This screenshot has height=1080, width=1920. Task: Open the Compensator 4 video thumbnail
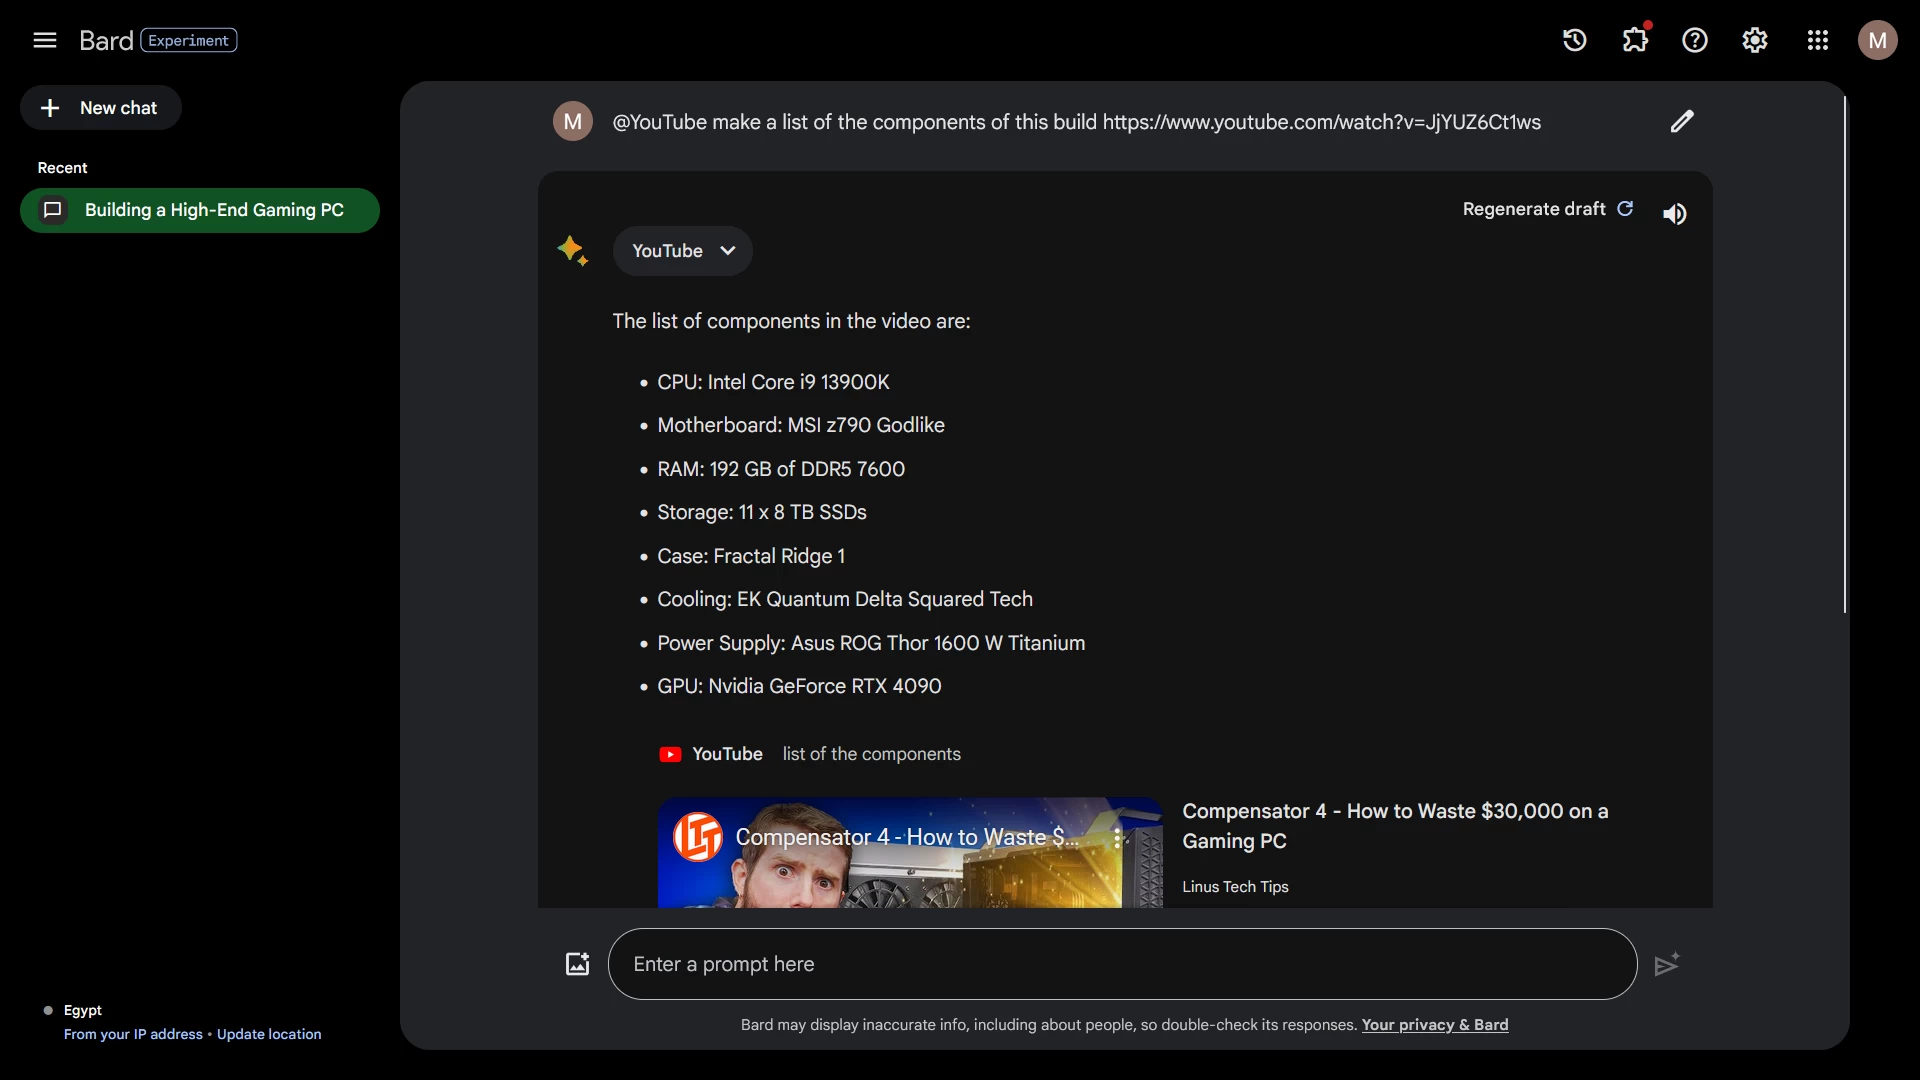pyautogui.click(x=910, y=852)
